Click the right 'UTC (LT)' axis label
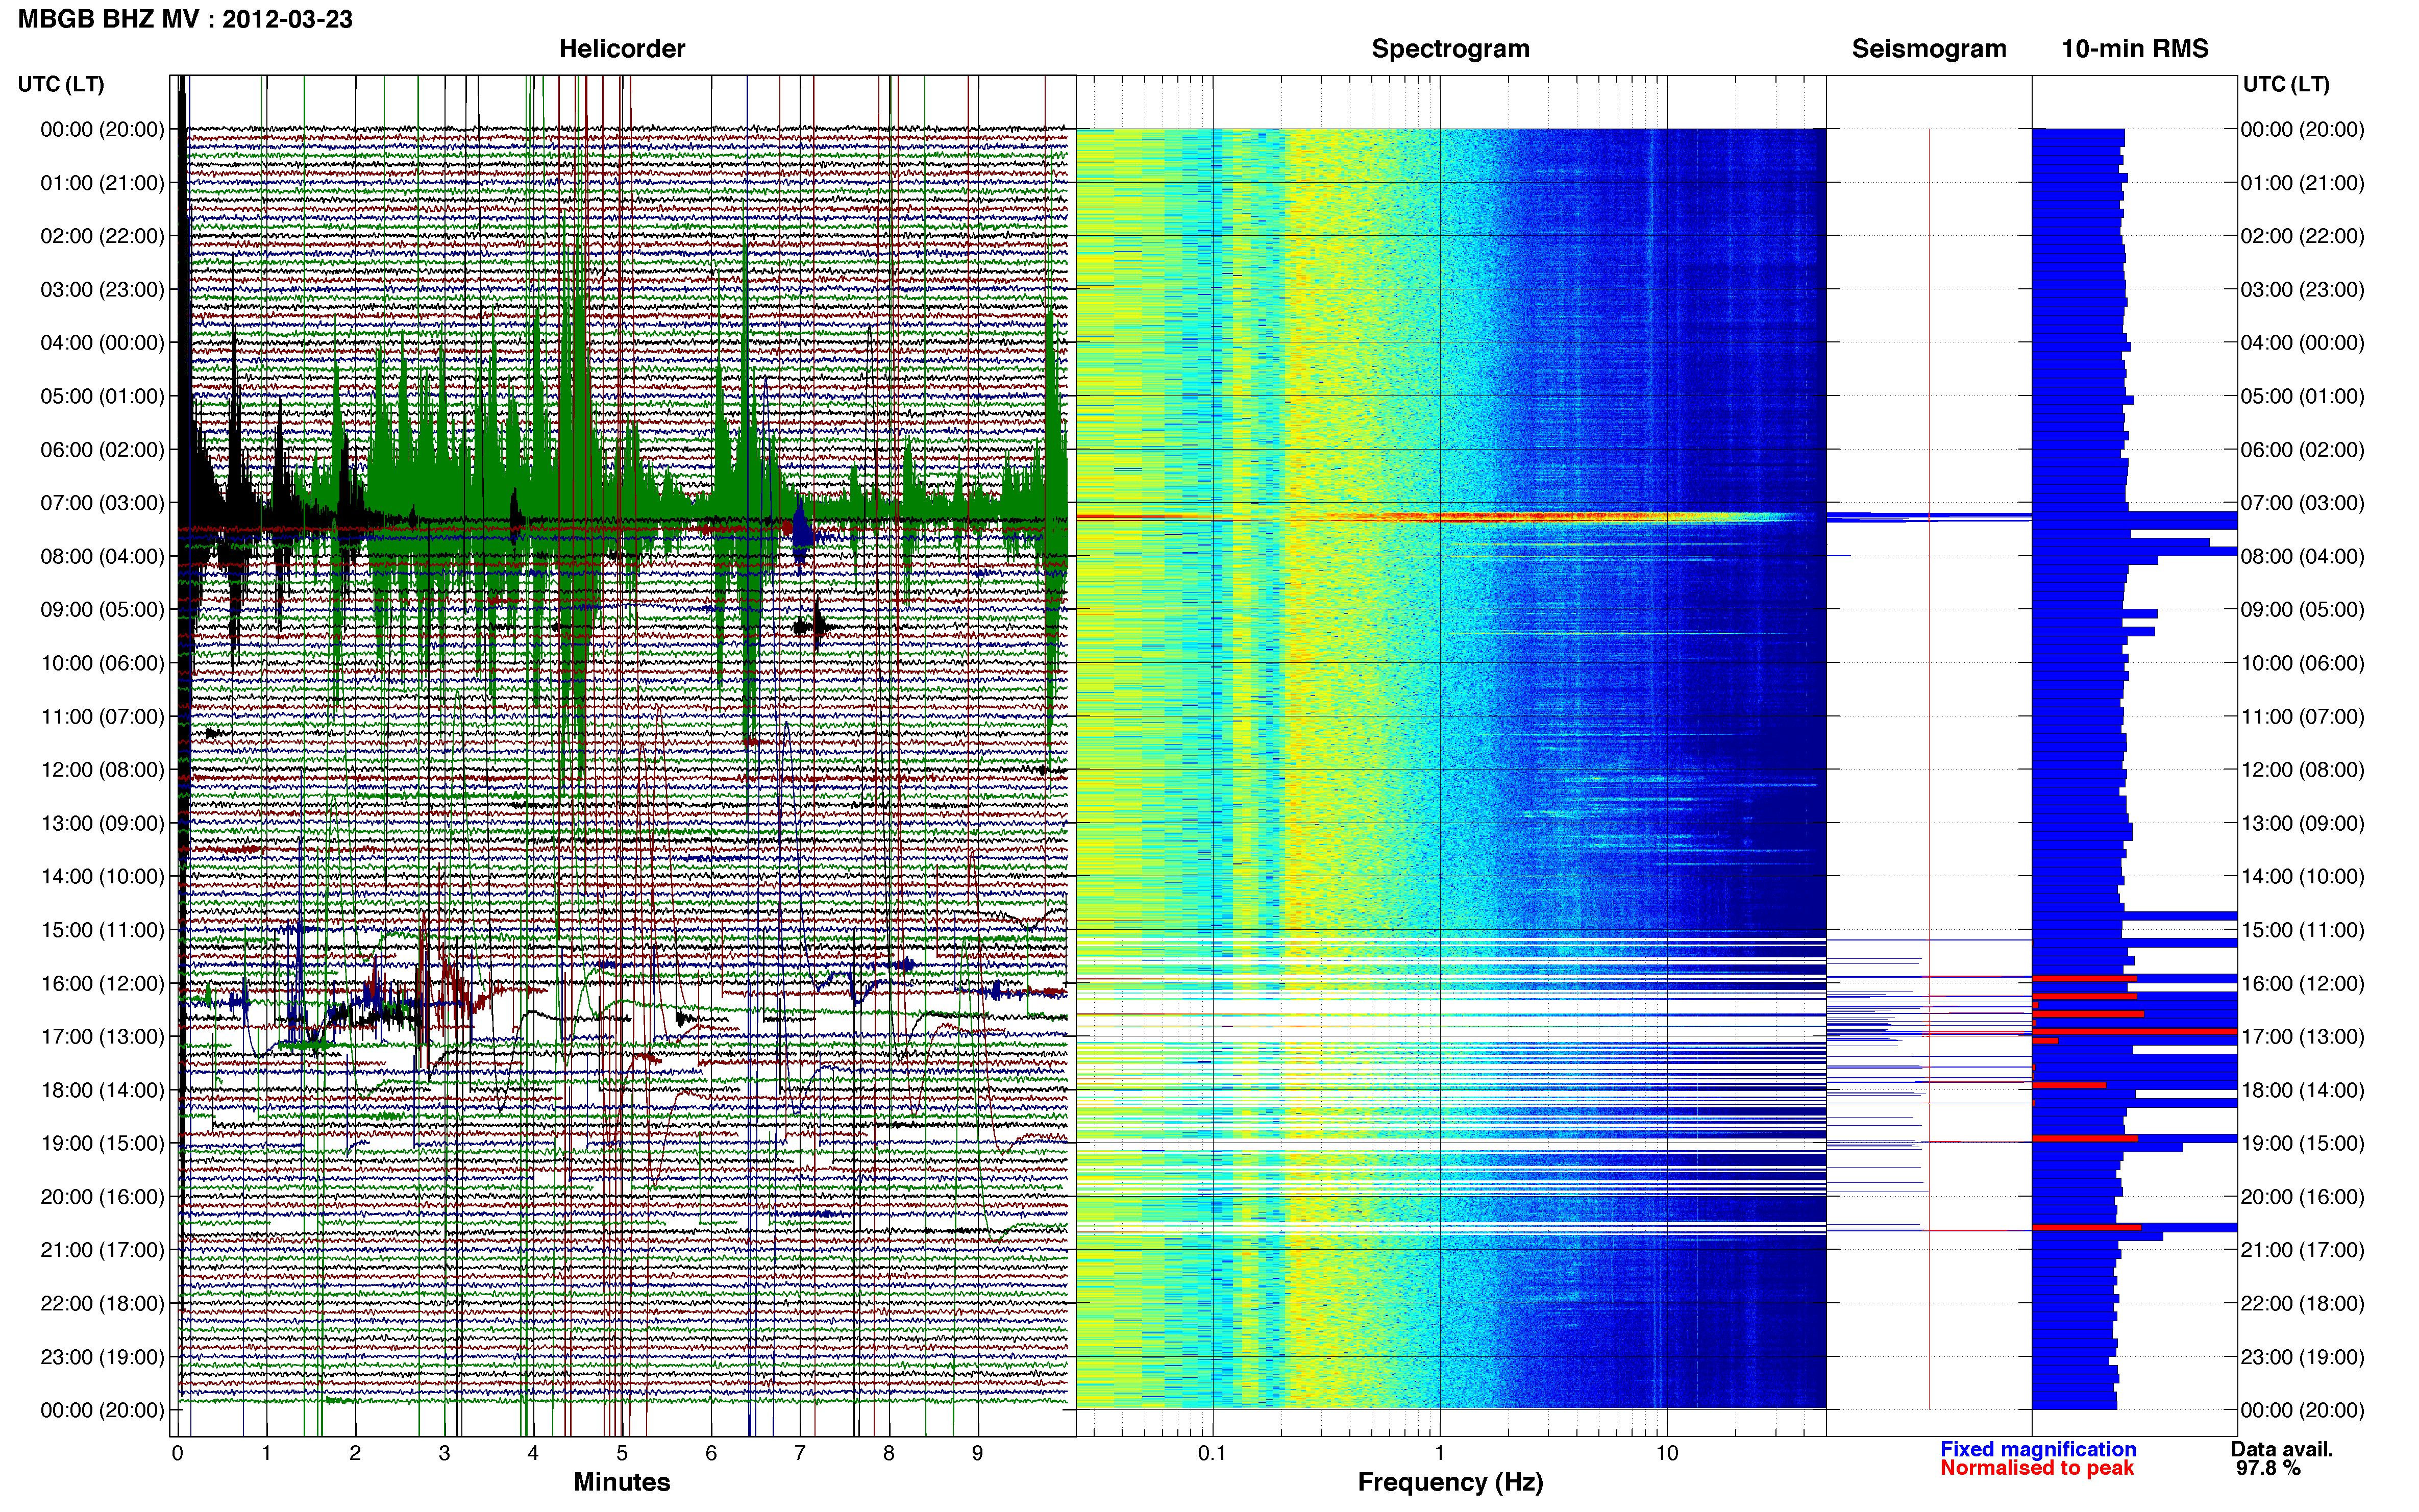Viewport: 2419px width, 1512px height. [2286, 84]
